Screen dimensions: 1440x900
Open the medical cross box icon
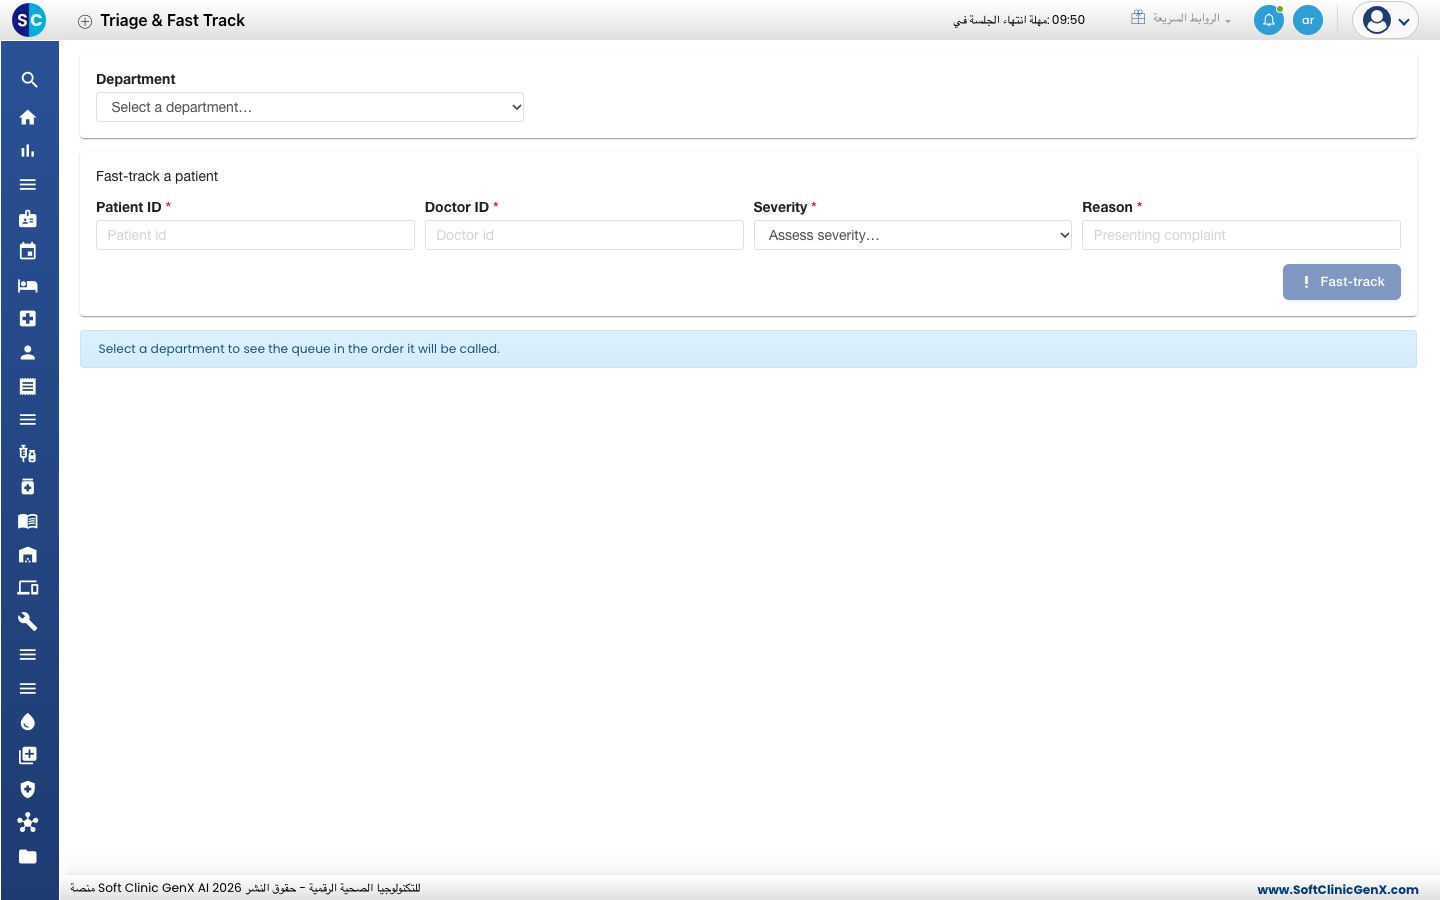click(28, 319)
